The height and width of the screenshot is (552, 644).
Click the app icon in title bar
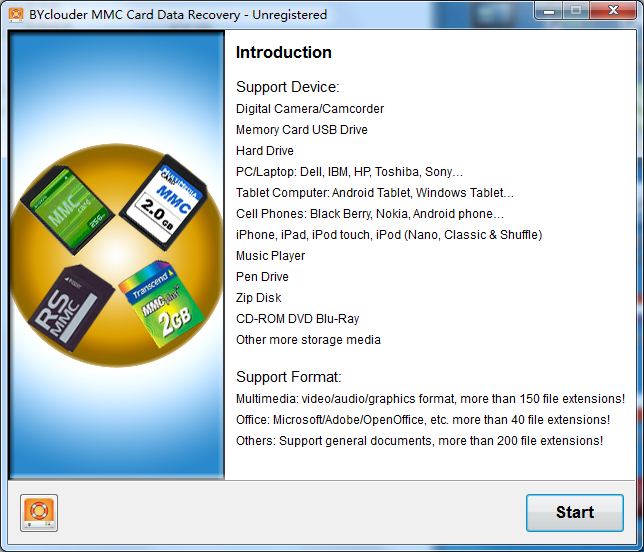pos(16,14)
